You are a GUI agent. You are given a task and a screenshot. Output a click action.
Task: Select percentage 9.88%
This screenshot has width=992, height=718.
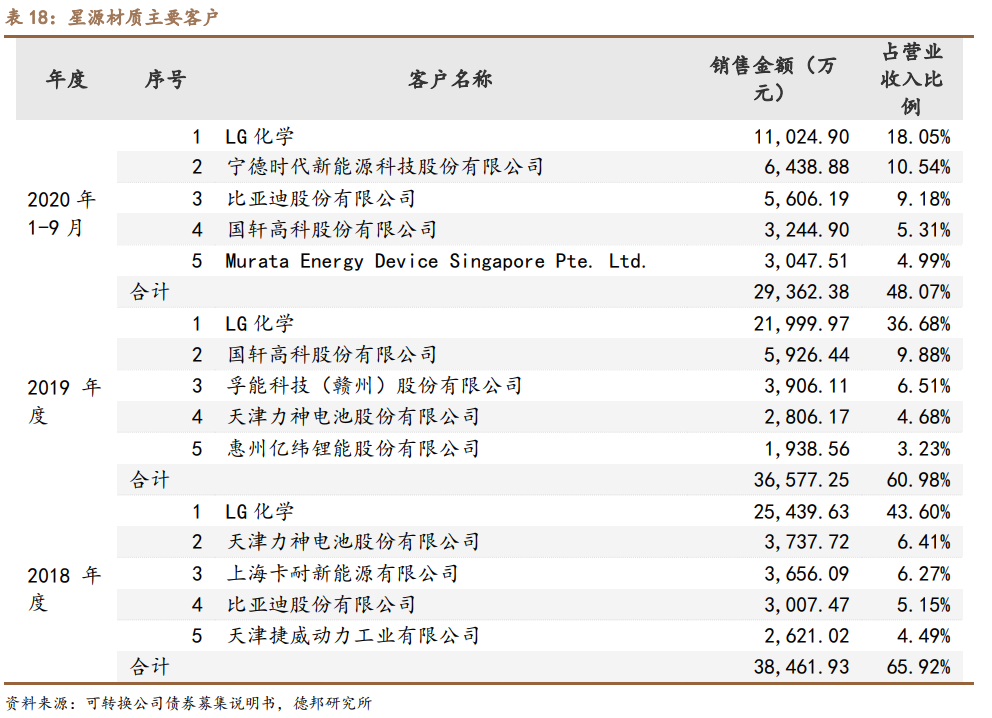click(923, 354)
